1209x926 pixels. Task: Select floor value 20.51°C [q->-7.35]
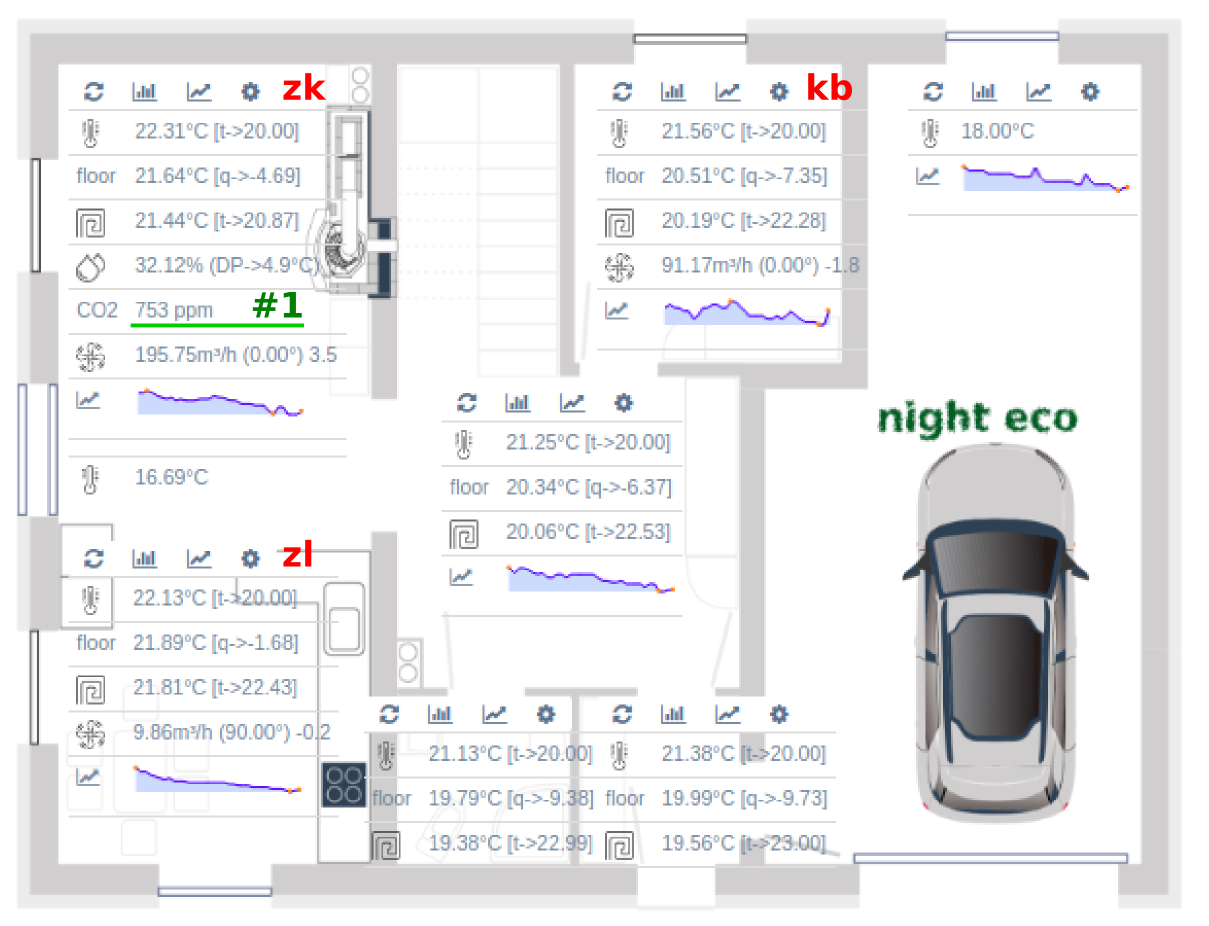coord(744,176)
